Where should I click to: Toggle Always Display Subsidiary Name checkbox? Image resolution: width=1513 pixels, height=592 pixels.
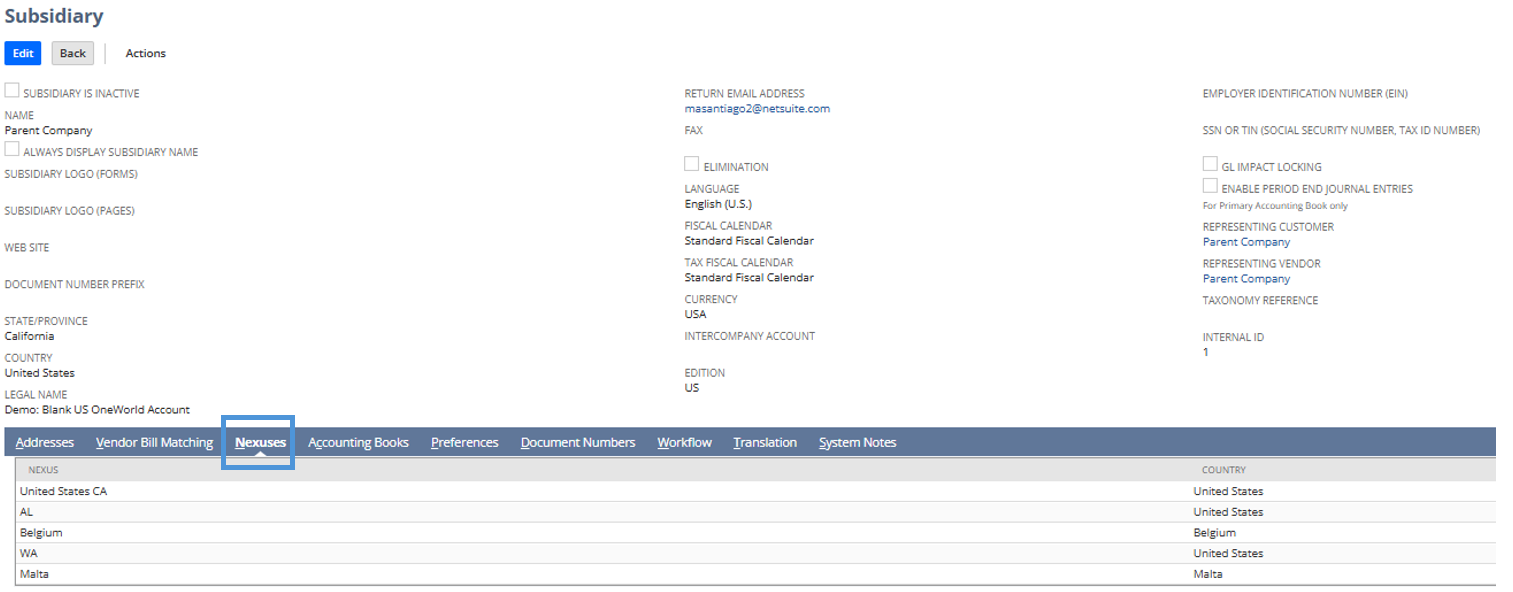(x=12, y=150)
